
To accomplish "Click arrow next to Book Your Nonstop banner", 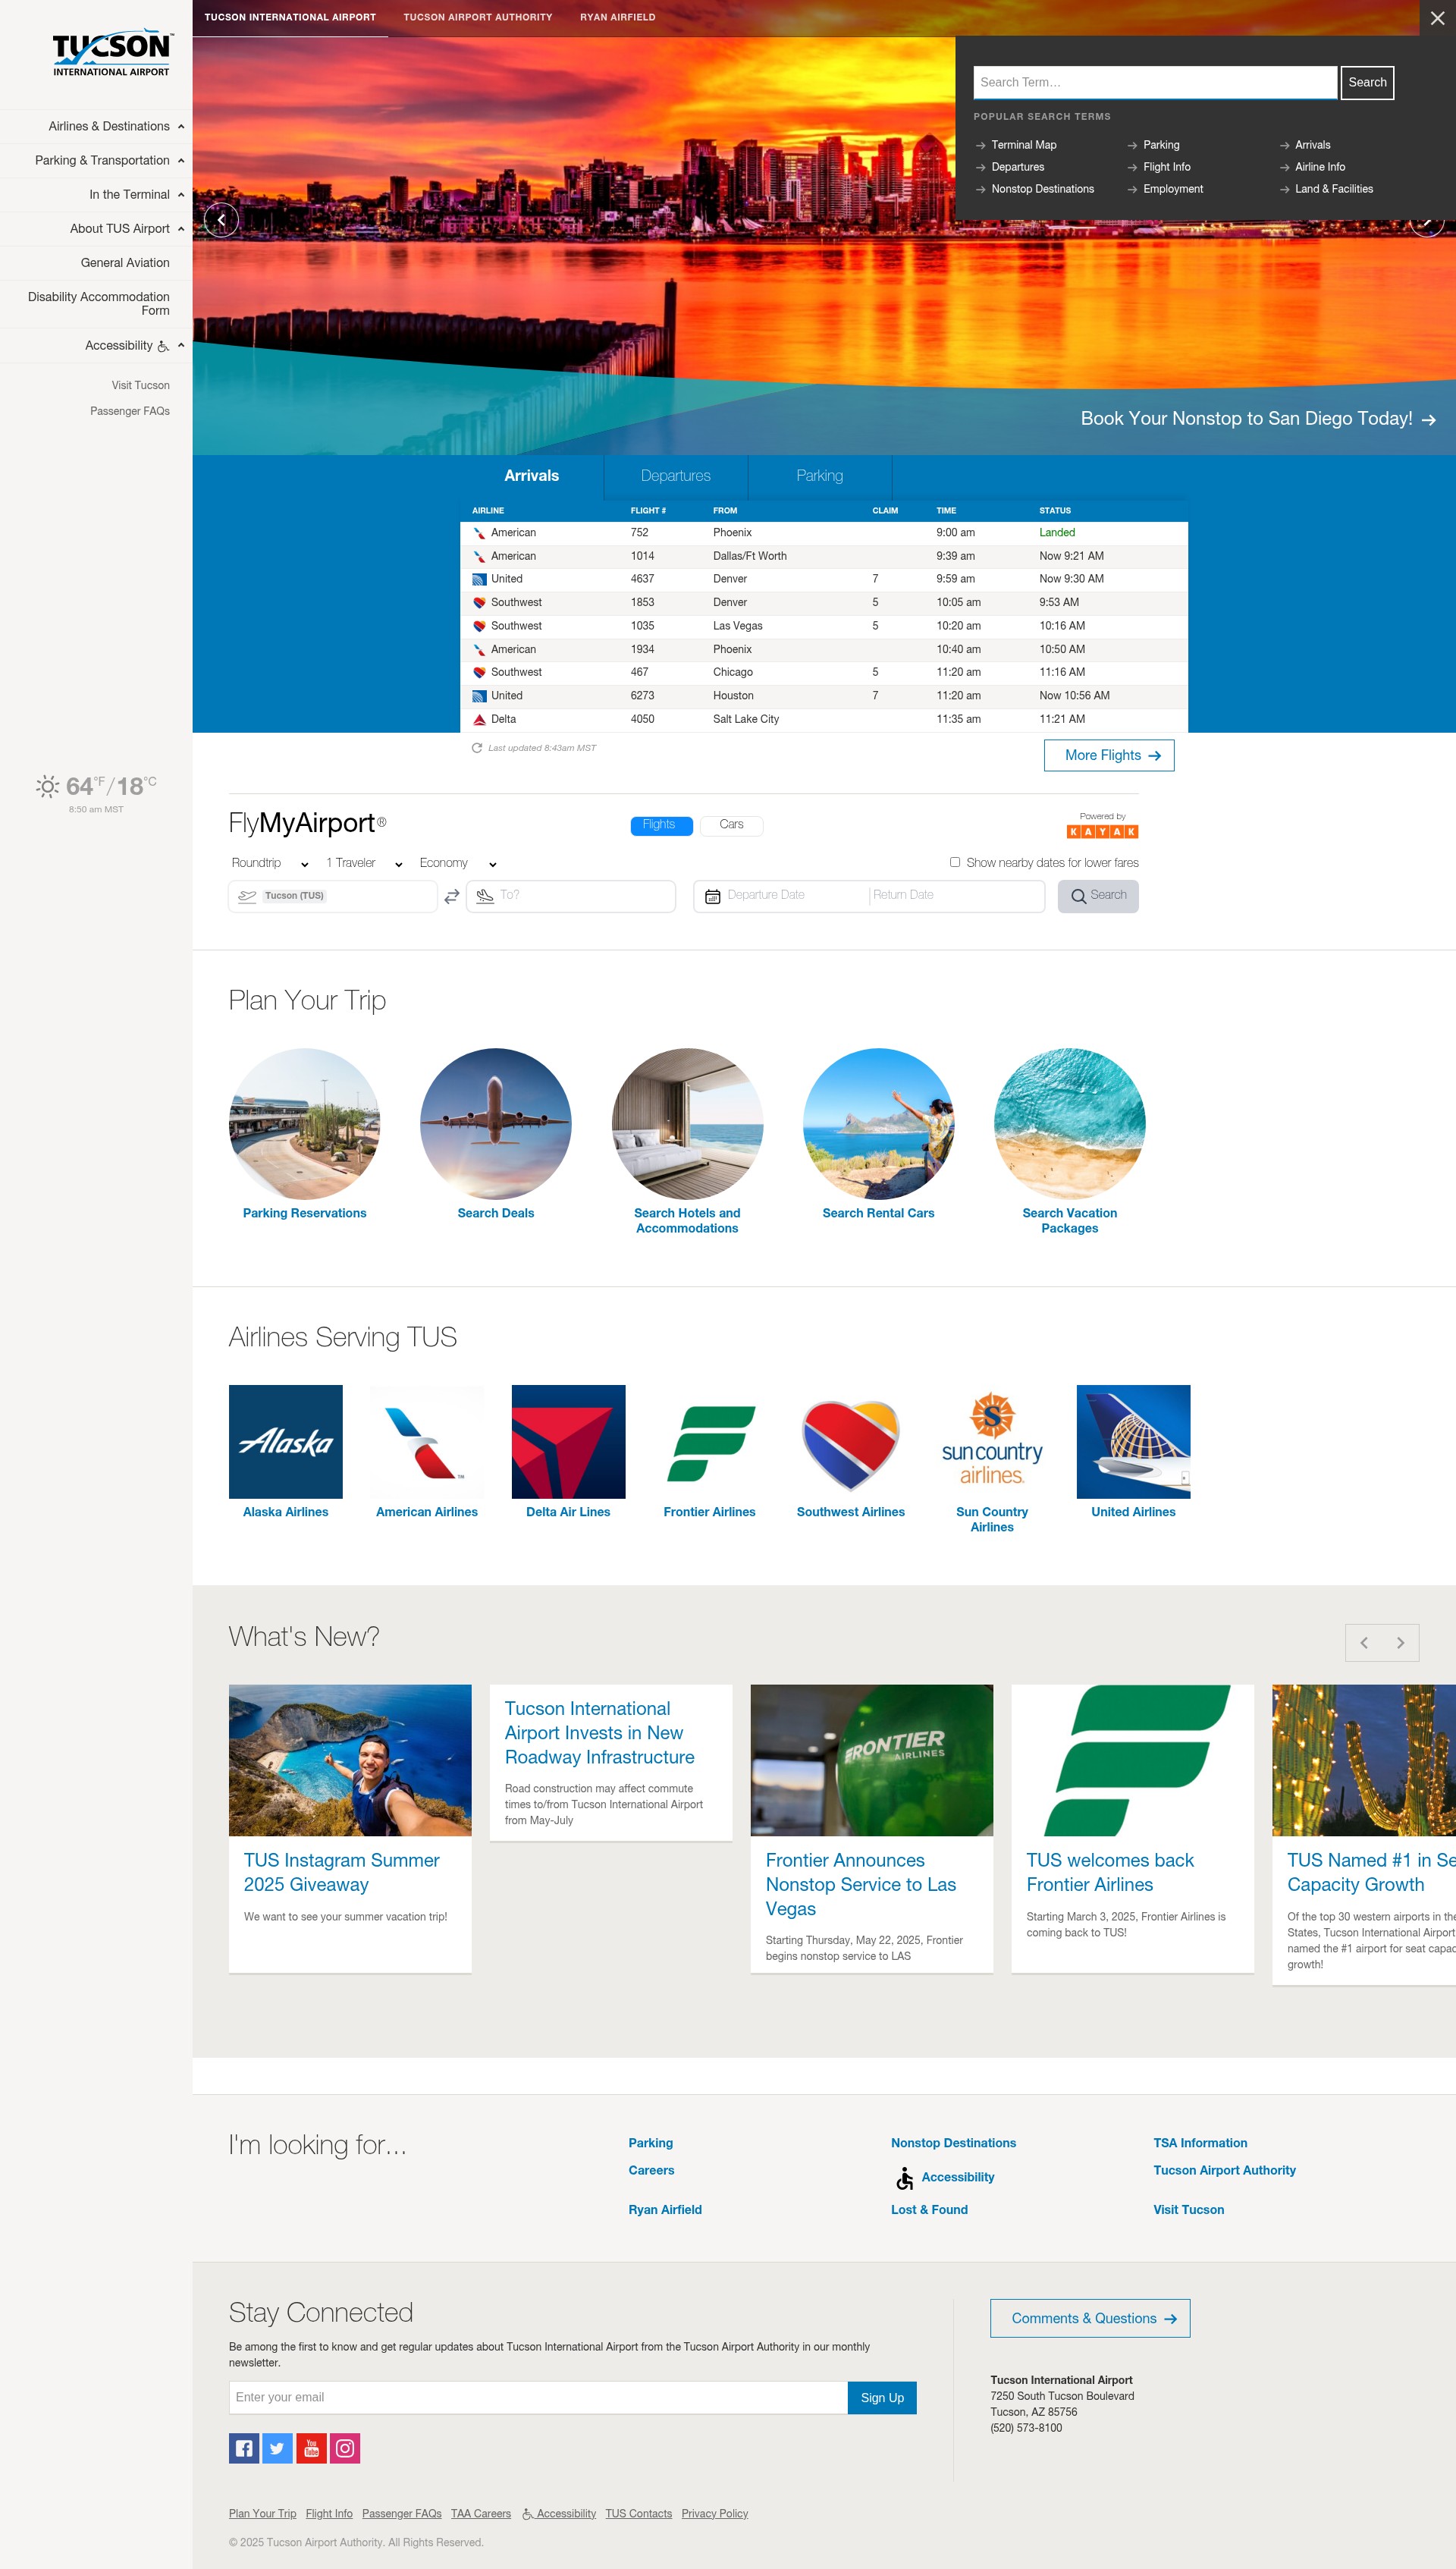I will pos(1429,420).
